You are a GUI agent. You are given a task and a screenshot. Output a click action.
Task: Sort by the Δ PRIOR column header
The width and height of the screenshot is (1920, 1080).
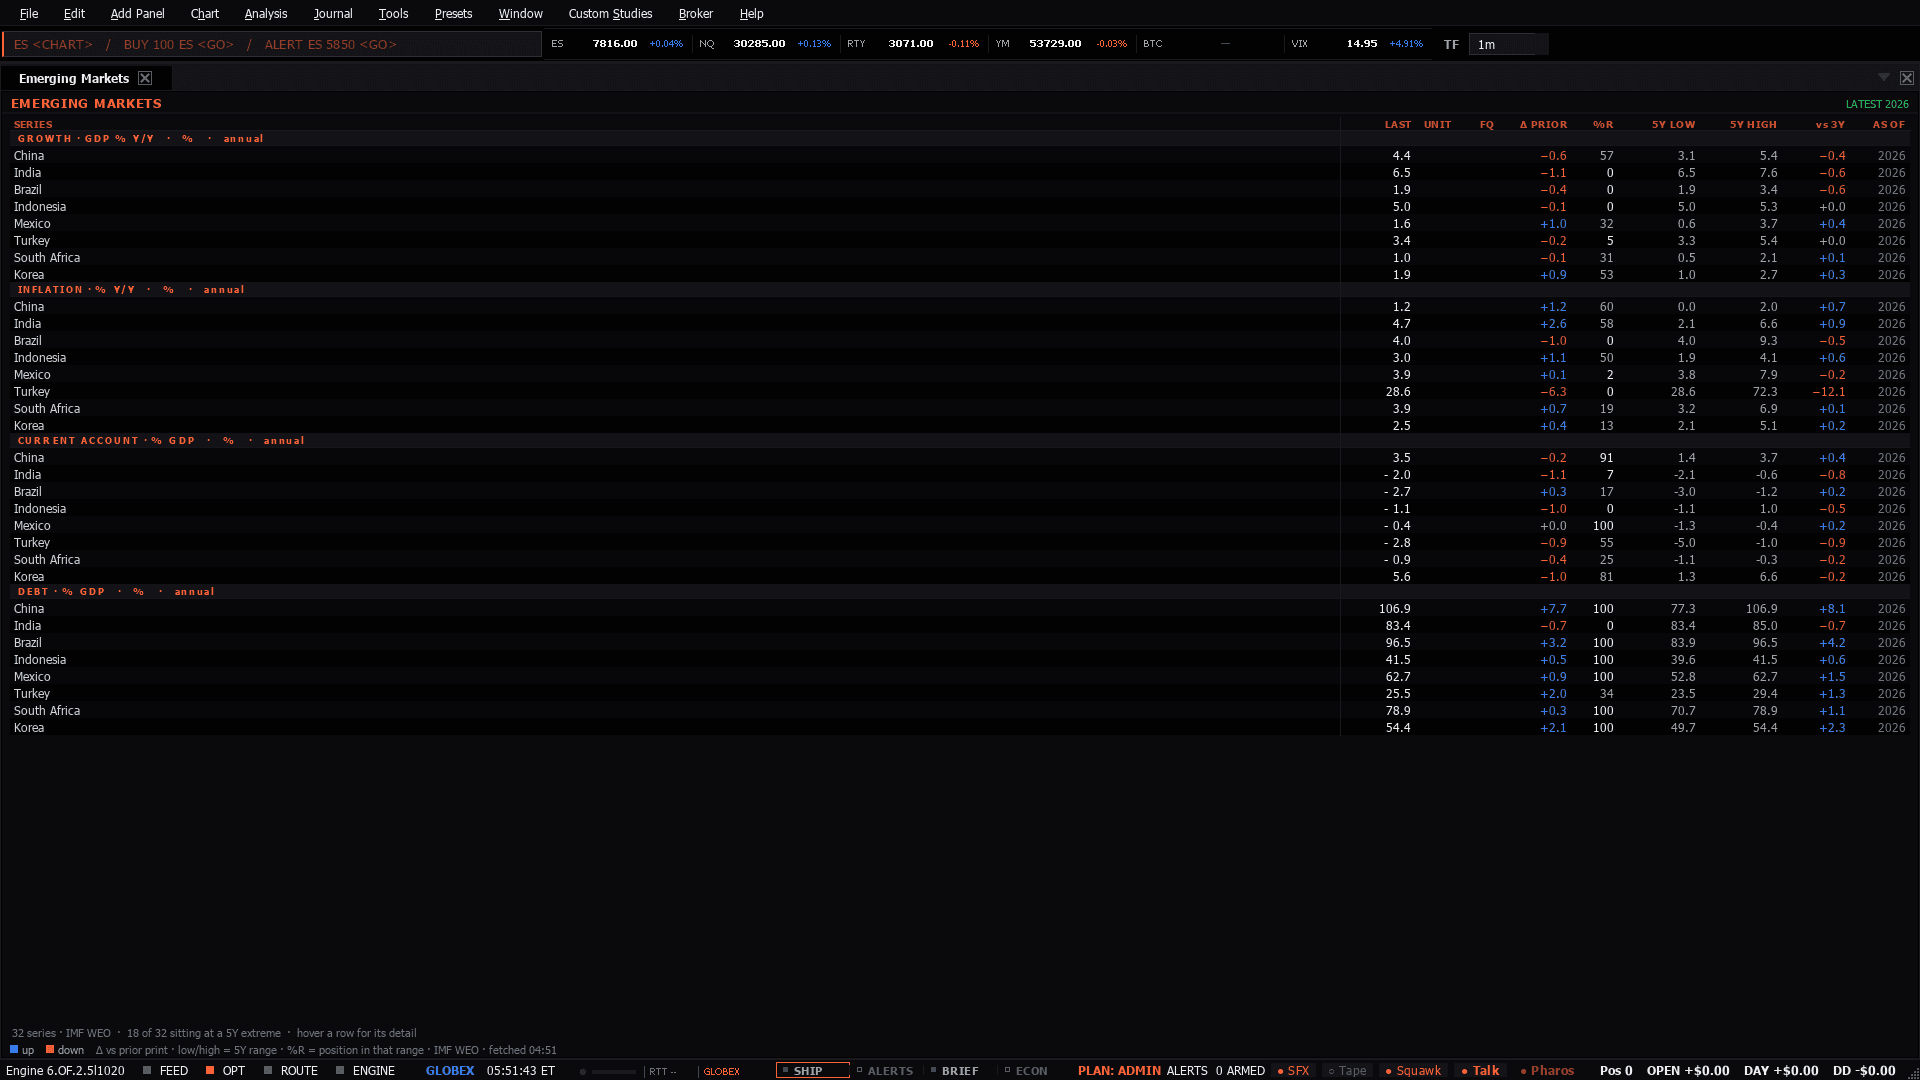click(x=1543, y=125)
